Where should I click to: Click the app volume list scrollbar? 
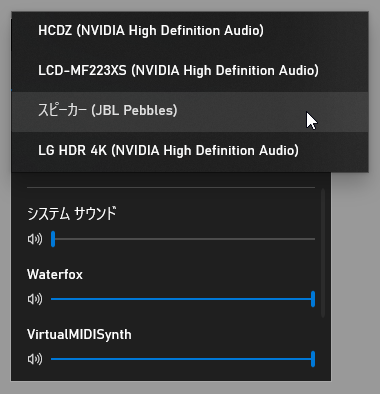point(323,253)
